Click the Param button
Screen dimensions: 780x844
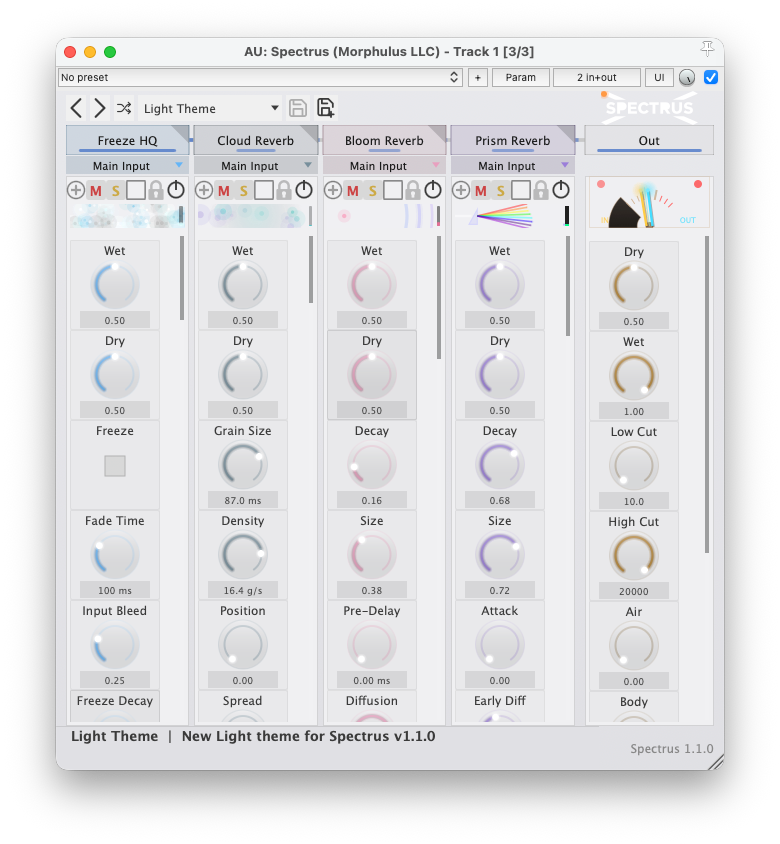(521, 78)
